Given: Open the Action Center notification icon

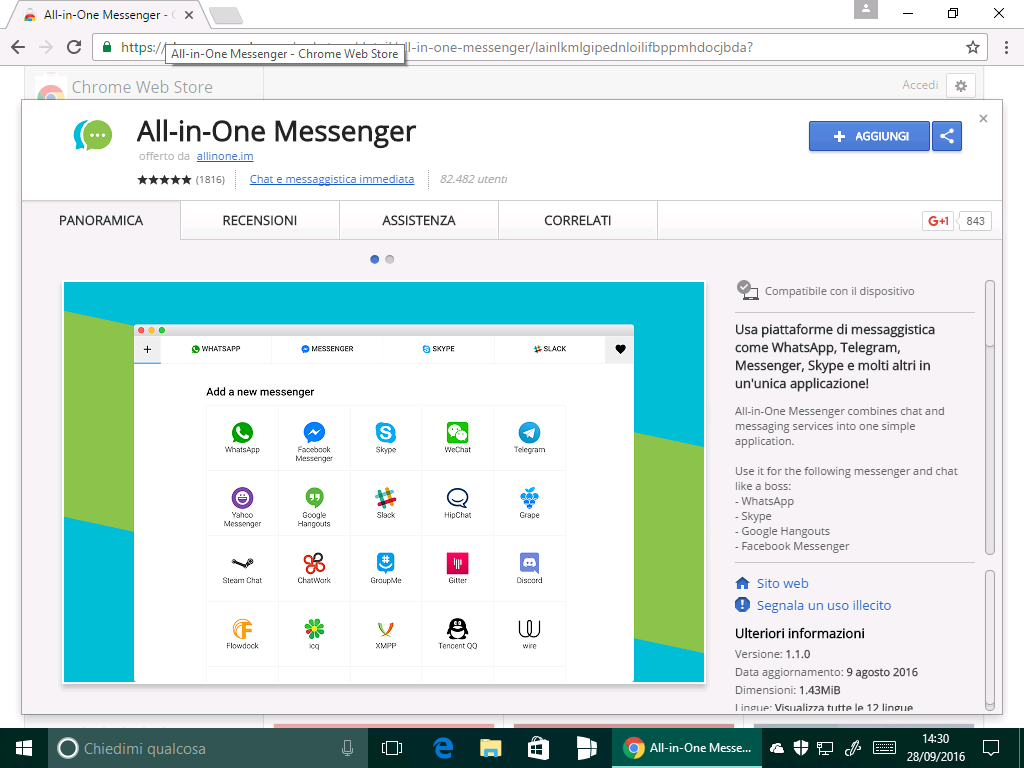Looking at the screenshot, I should click(991, 748).
